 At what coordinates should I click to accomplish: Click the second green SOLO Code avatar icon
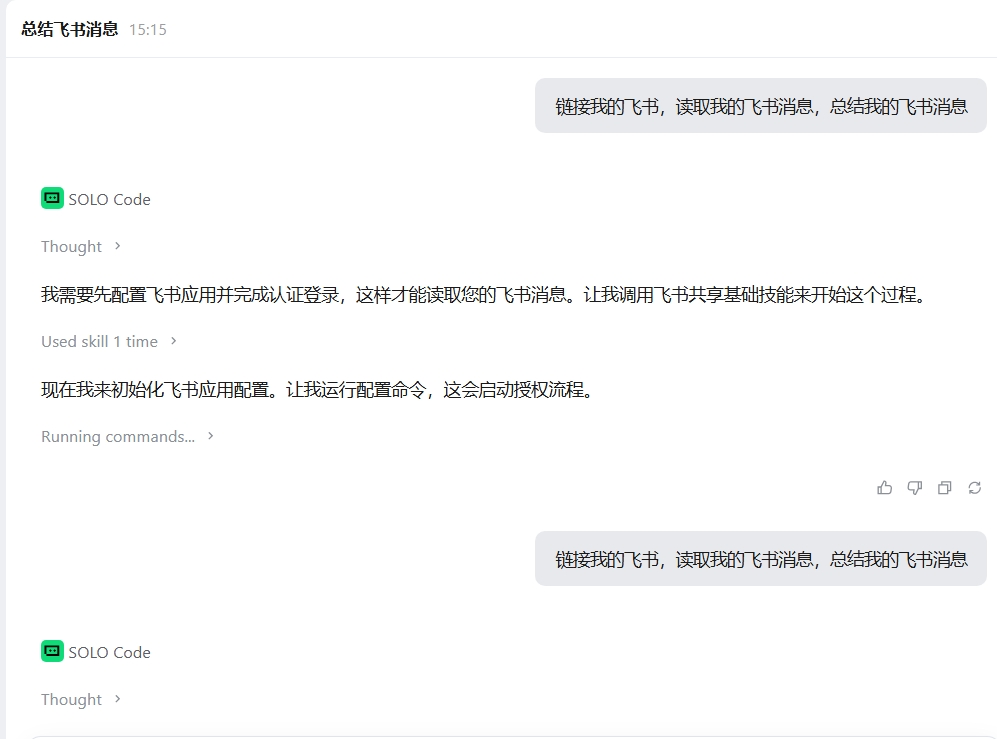coord(52,651)
